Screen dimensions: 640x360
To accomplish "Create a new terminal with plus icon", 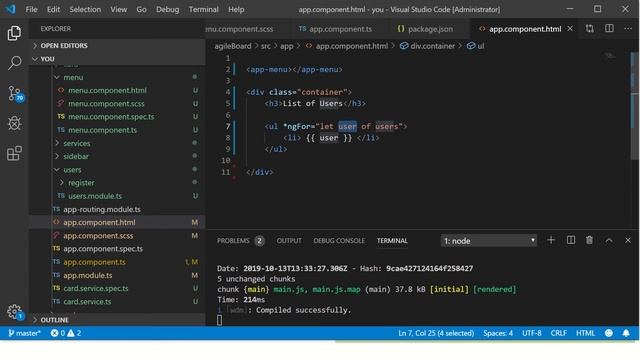I will tap(551, 240).
